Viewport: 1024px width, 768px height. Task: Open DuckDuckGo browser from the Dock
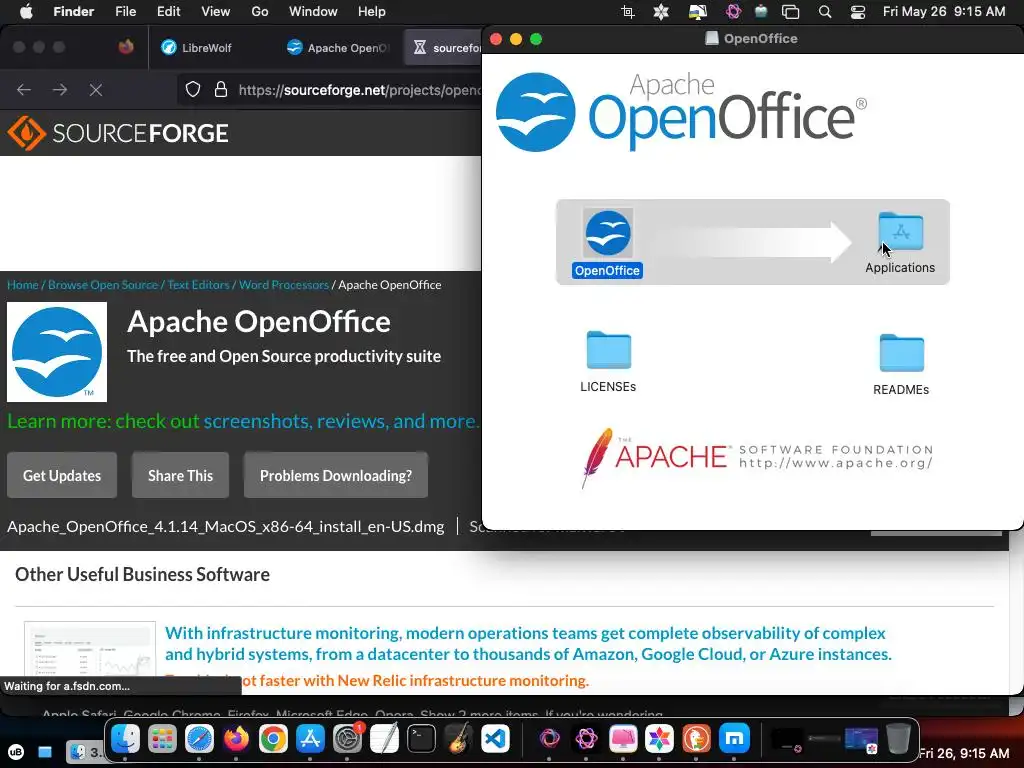[x=696, y=739]
